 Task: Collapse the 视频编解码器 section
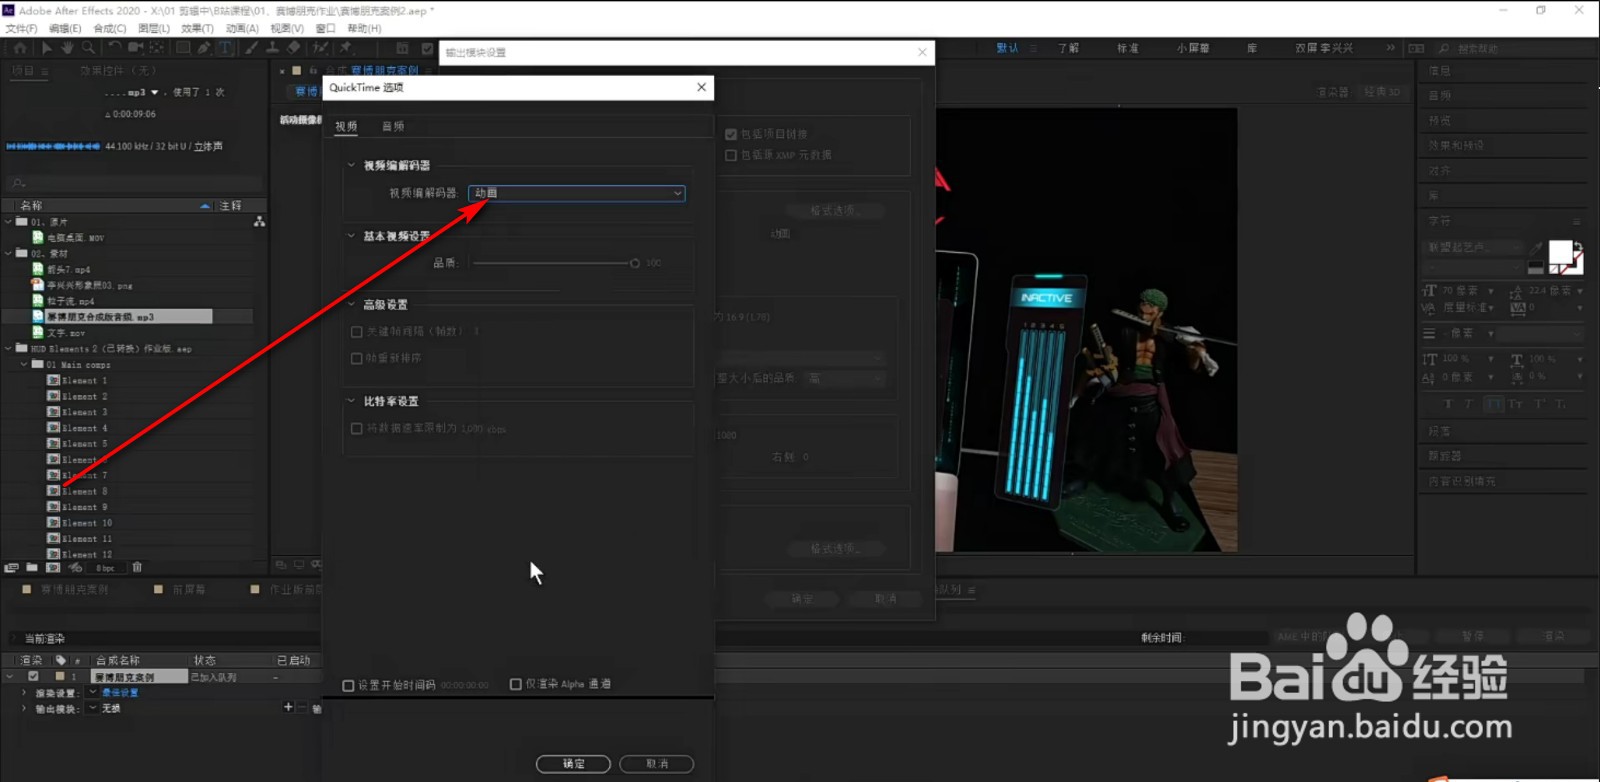coord(351,165)
